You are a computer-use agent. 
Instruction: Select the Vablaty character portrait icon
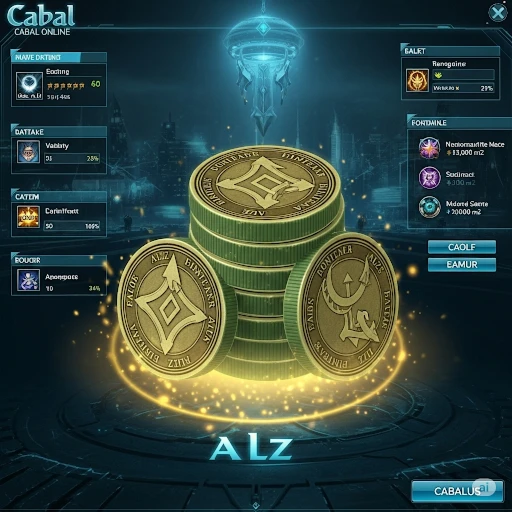[x=28, y=152]
